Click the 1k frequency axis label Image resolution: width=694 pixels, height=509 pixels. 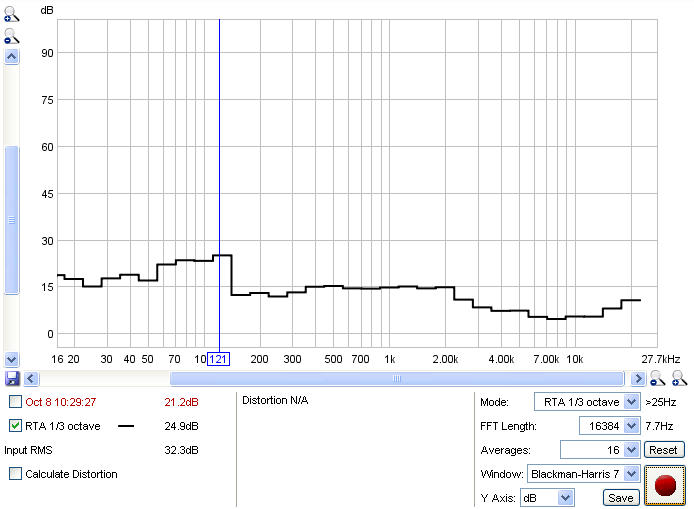click(389, 359)
